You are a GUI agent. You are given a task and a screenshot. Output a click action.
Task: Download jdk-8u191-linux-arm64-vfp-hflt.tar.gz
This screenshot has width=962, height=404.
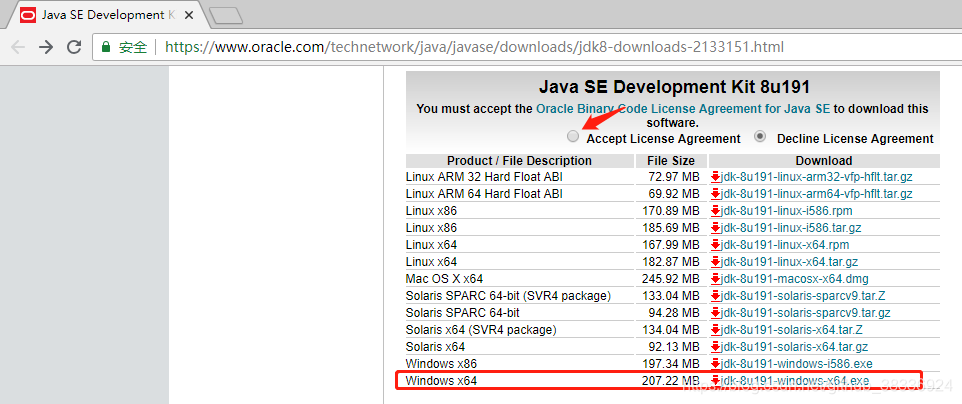pyautogui.click(x=817, y=194)
